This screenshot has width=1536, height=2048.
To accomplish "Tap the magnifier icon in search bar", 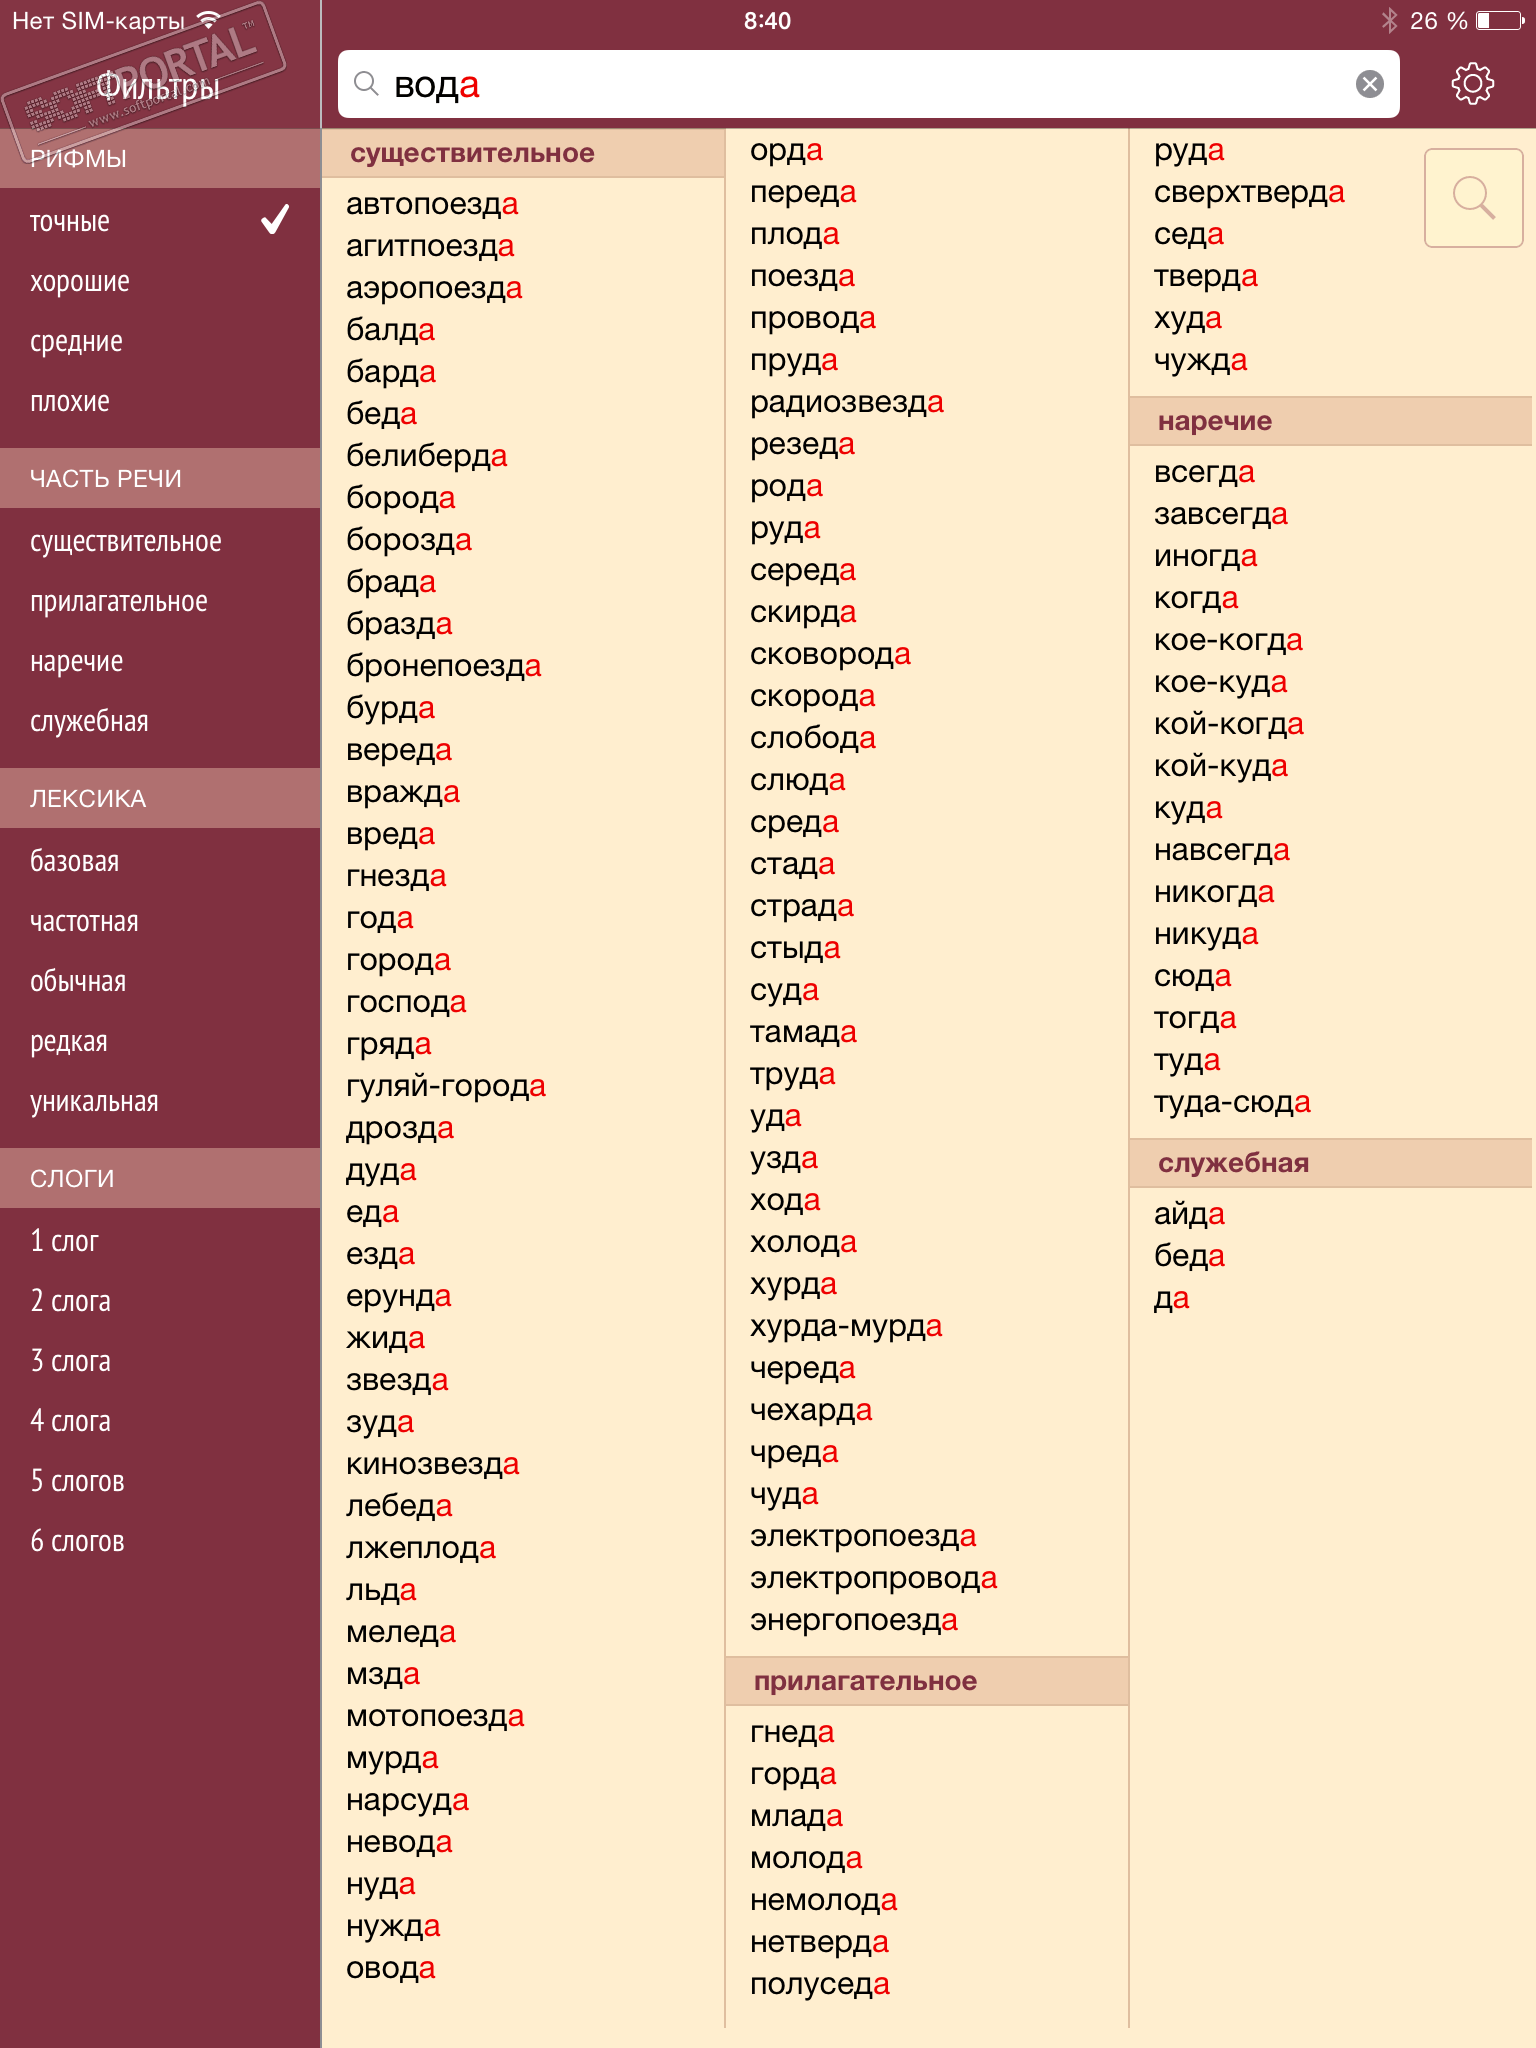I will click(366, 84).
